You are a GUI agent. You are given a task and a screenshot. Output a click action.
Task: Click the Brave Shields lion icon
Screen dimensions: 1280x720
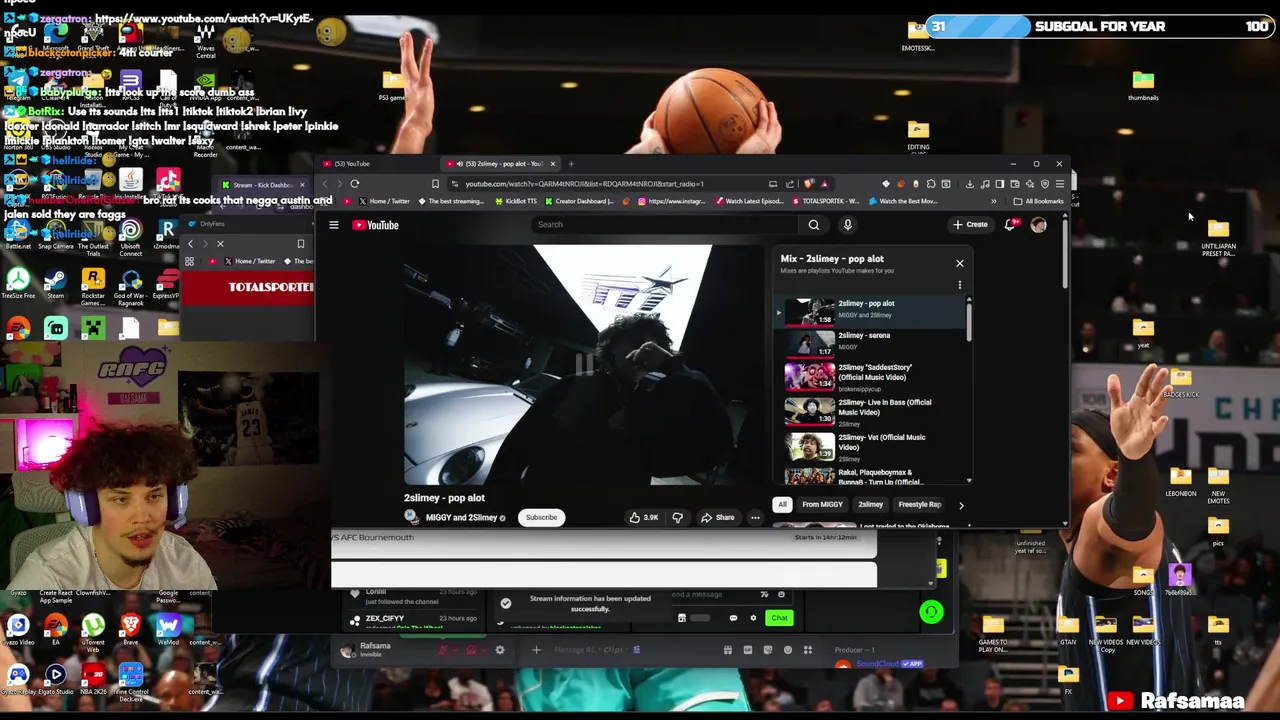coord(809,184)
